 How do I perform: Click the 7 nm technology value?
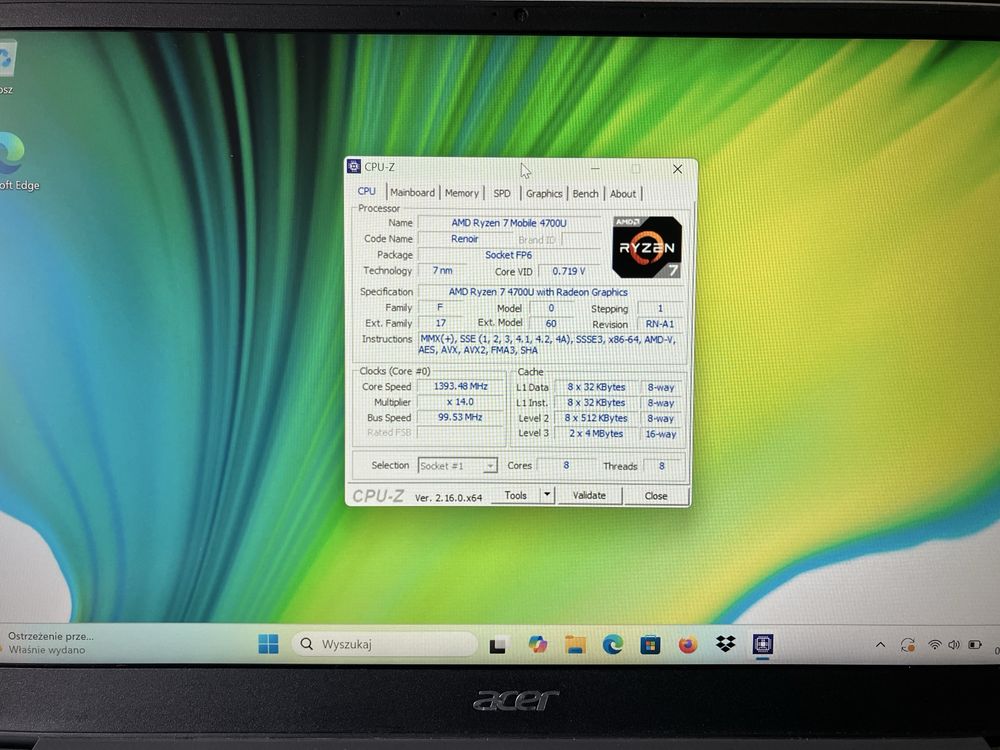[442, 270]
